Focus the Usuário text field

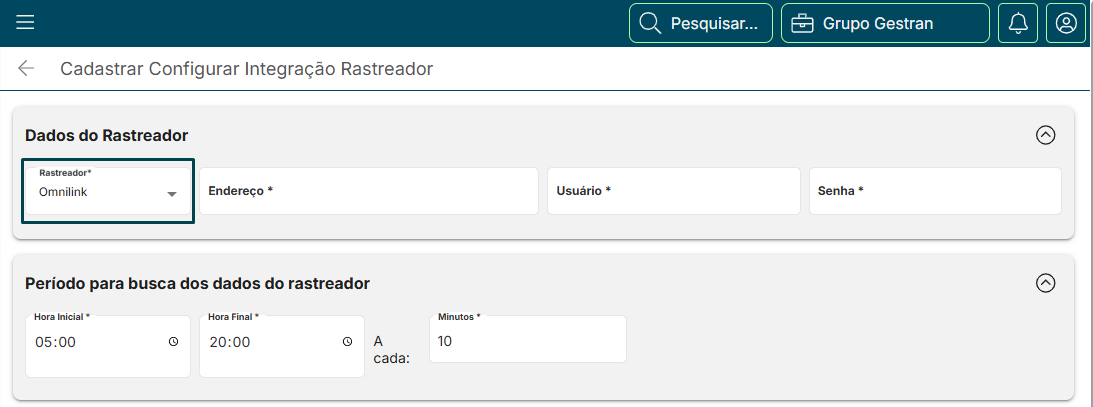click(673, 191)
